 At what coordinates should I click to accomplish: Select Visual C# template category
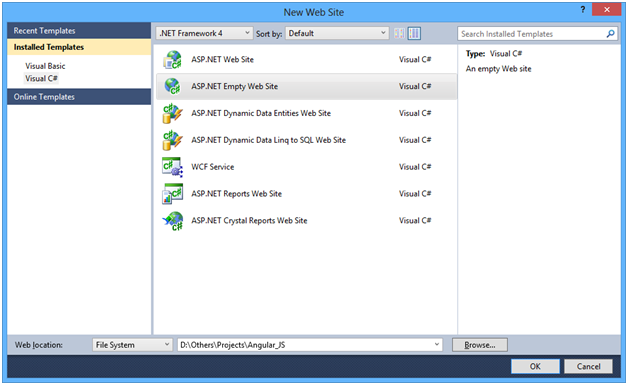42,79
